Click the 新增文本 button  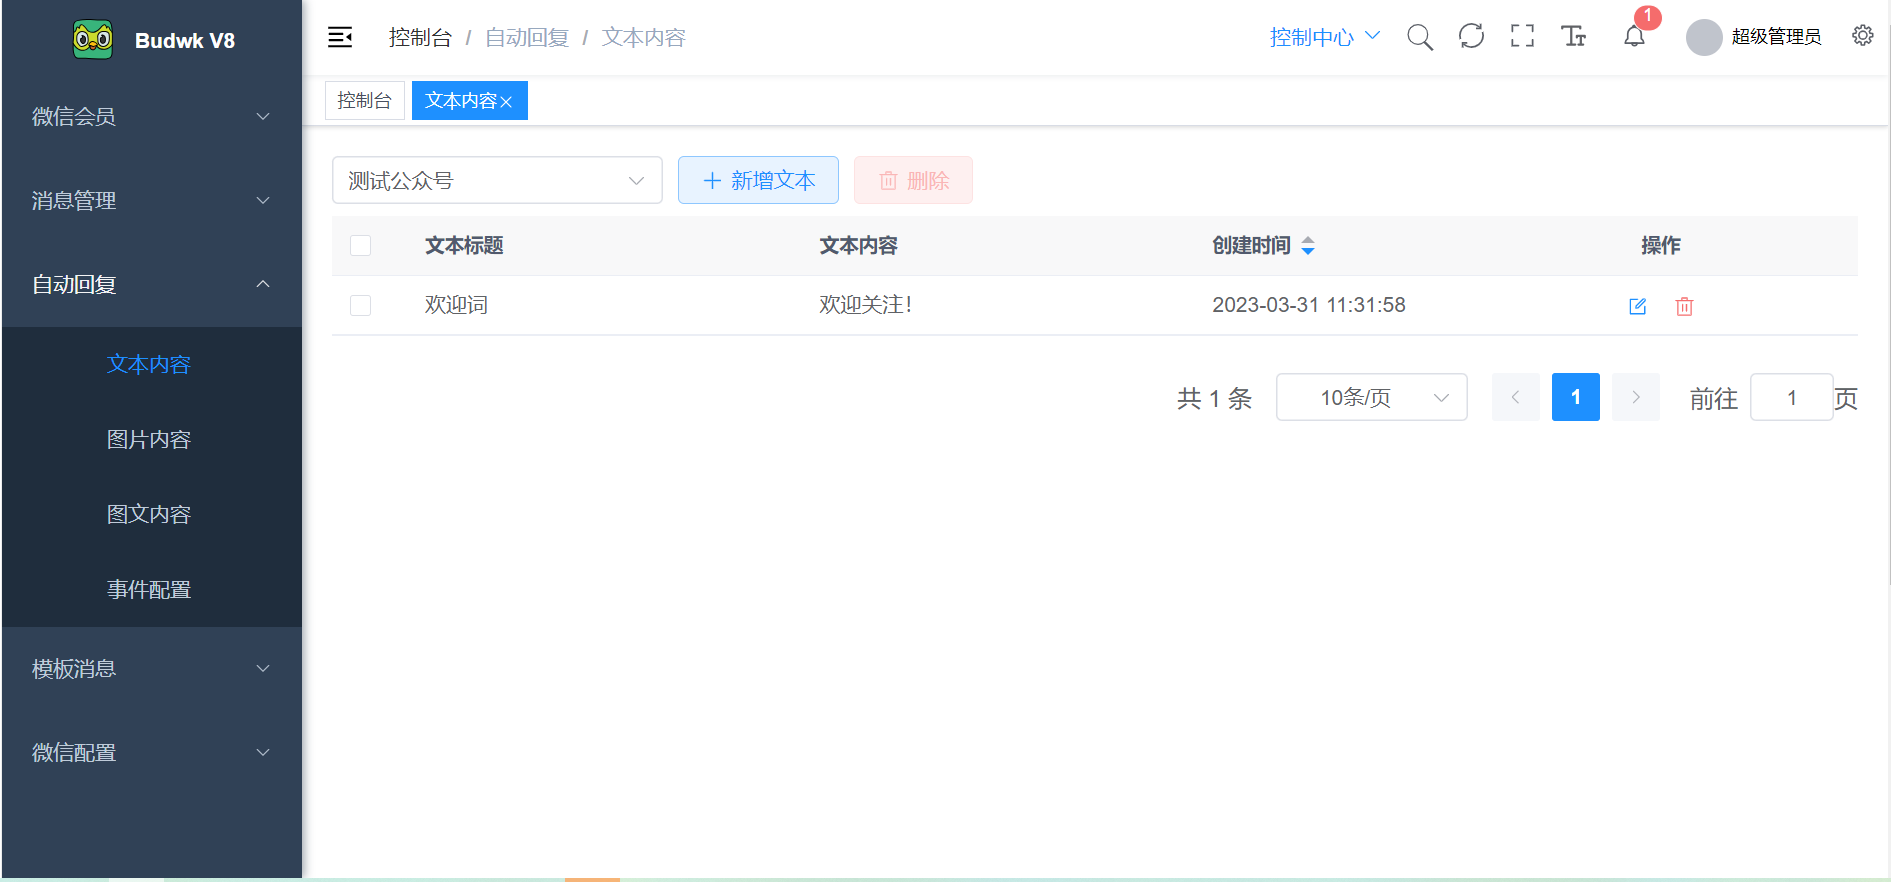click(x=758, y=180)
